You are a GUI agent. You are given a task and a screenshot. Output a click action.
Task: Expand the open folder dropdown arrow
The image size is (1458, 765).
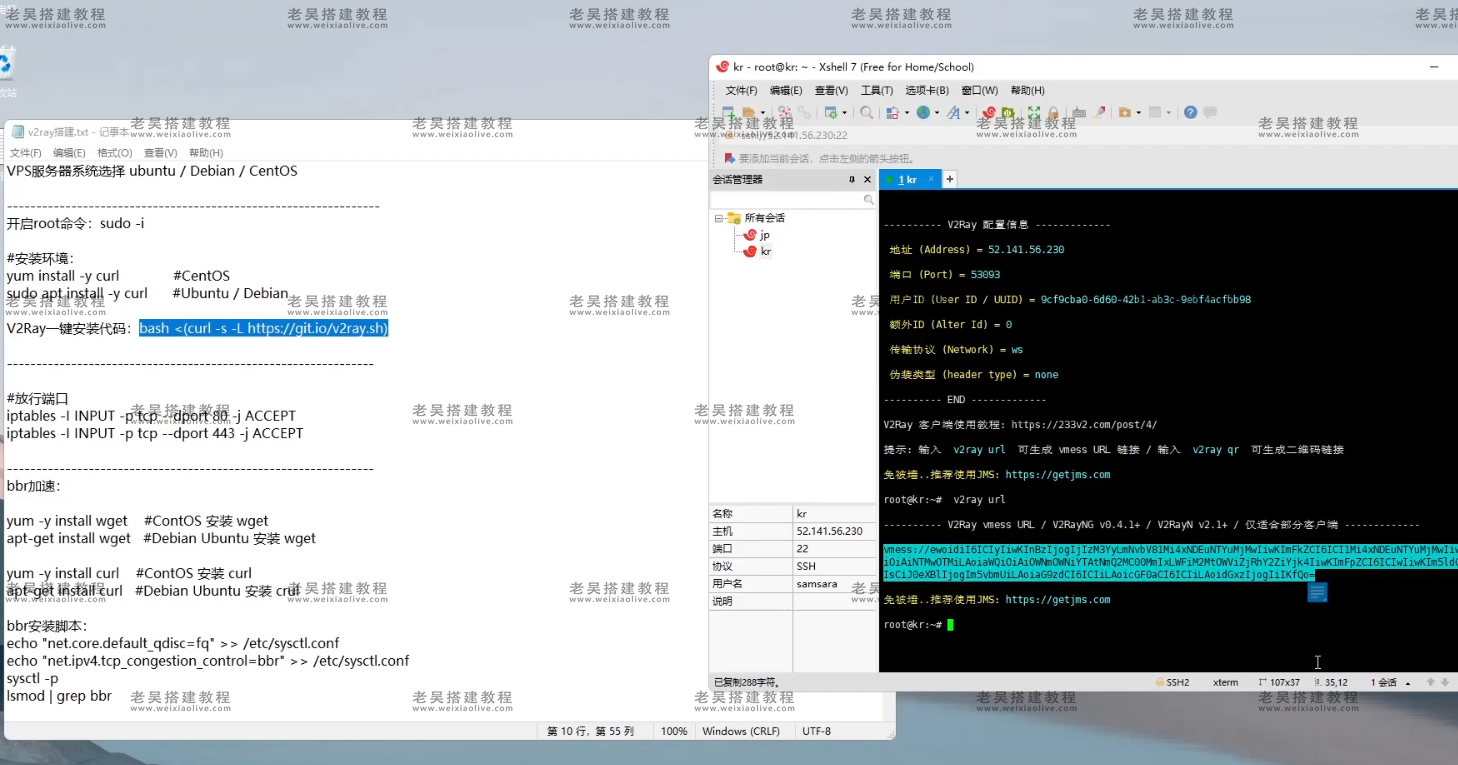(762, 113)
